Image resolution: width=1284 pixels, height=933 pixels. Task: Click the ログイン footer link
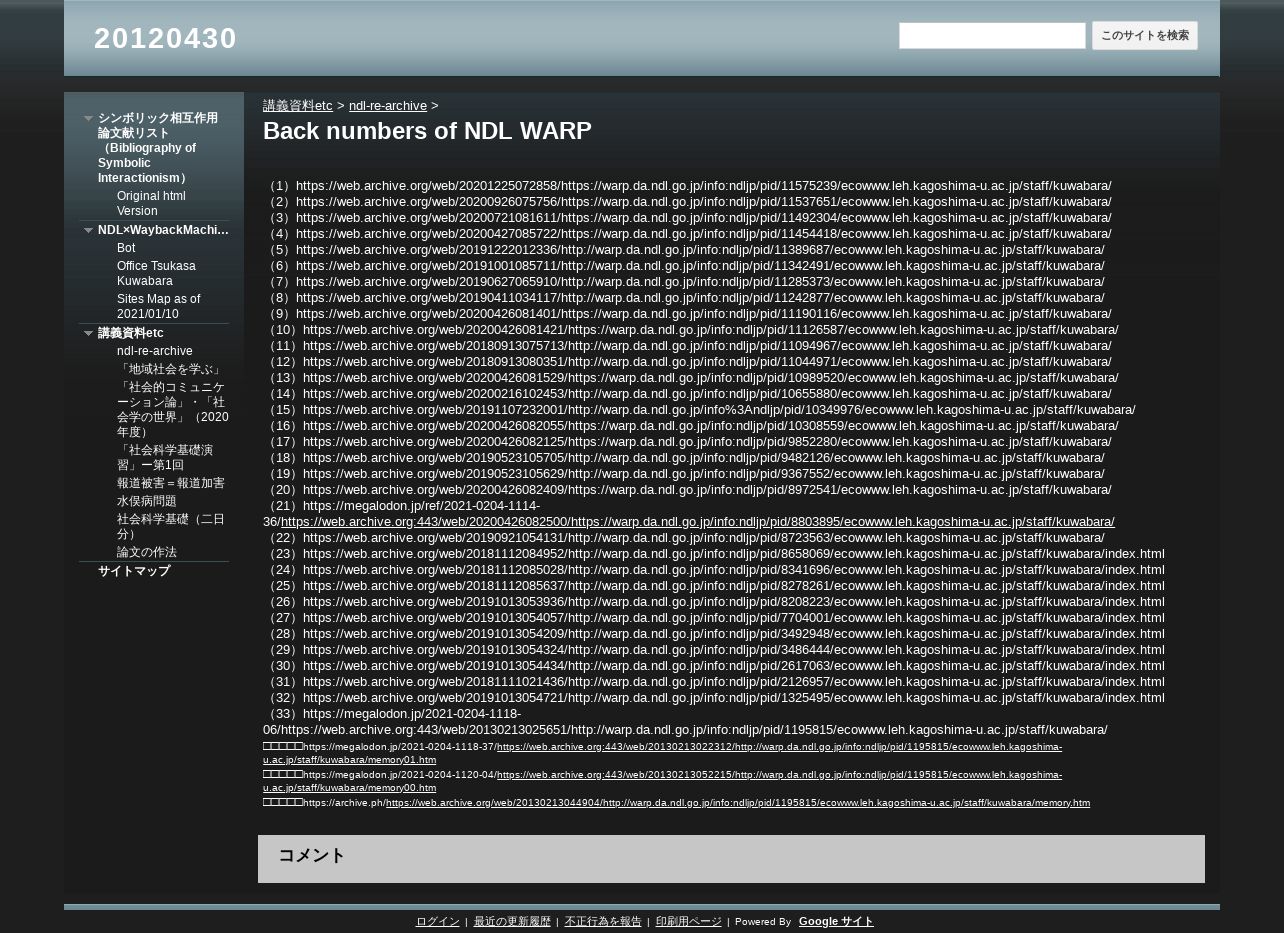(x=437, y=922)
